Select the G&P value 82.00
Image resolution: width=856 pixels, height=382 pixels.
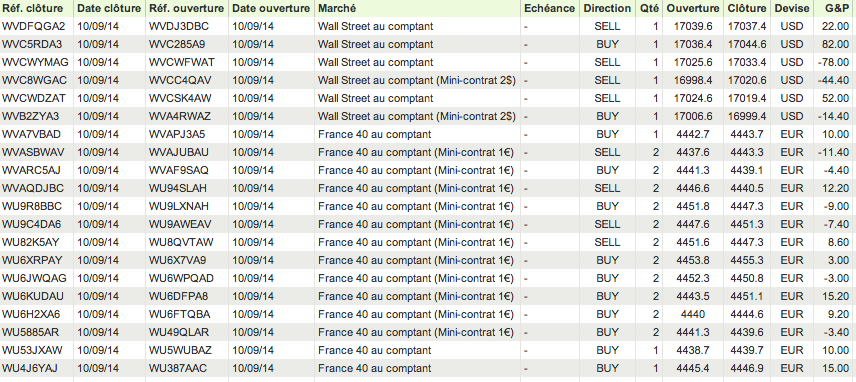[835, 44]
